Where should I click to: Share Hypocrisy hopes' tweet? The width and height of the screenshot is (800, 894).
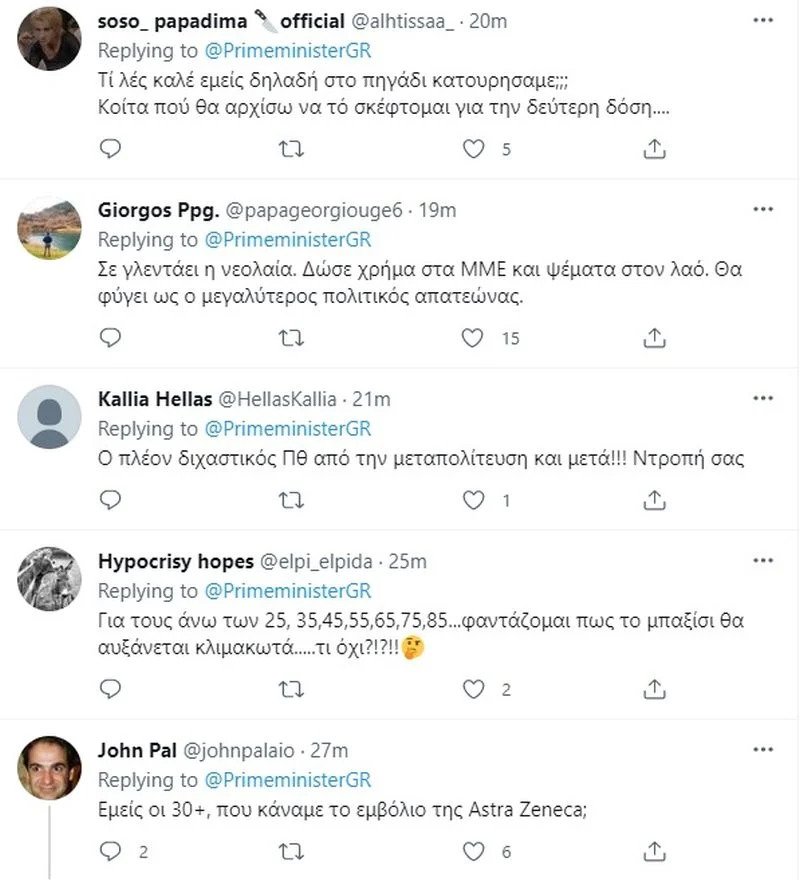click(x=654, y=689)
